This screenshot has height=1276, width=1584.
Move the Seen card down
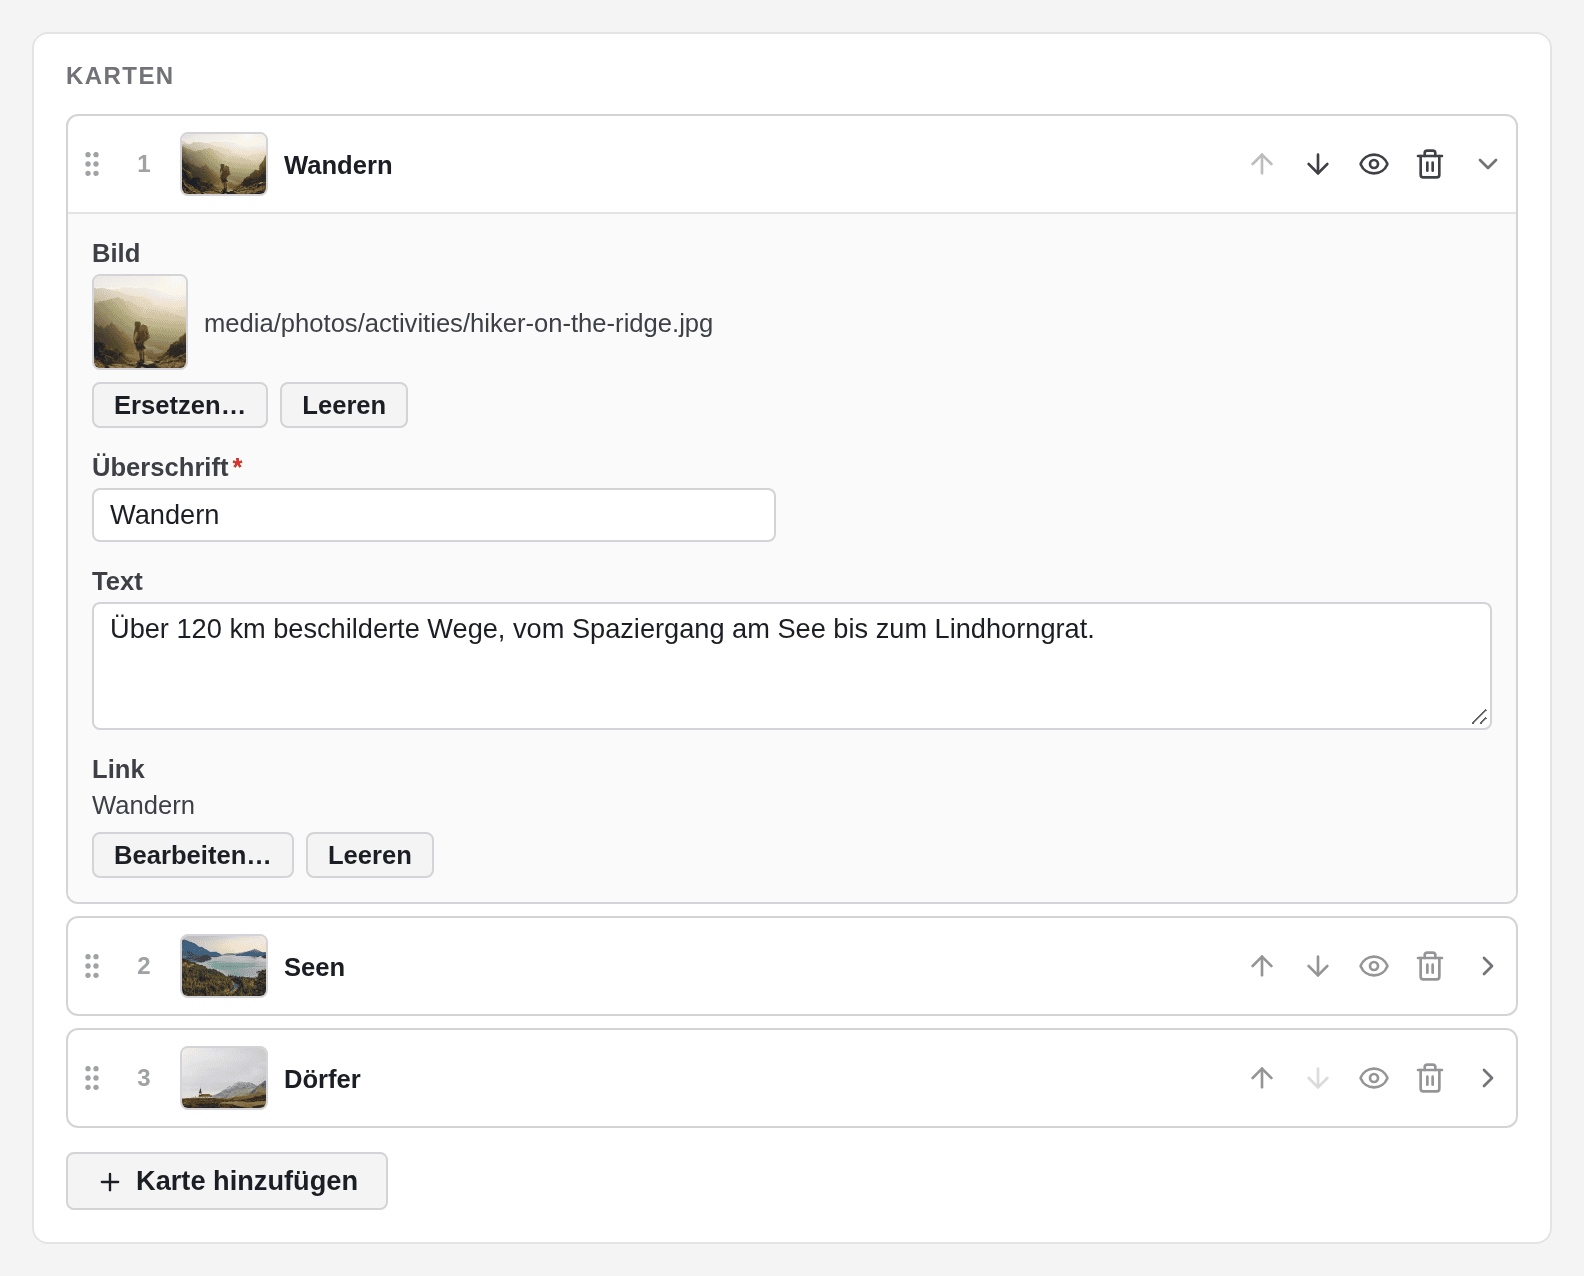1318,966
